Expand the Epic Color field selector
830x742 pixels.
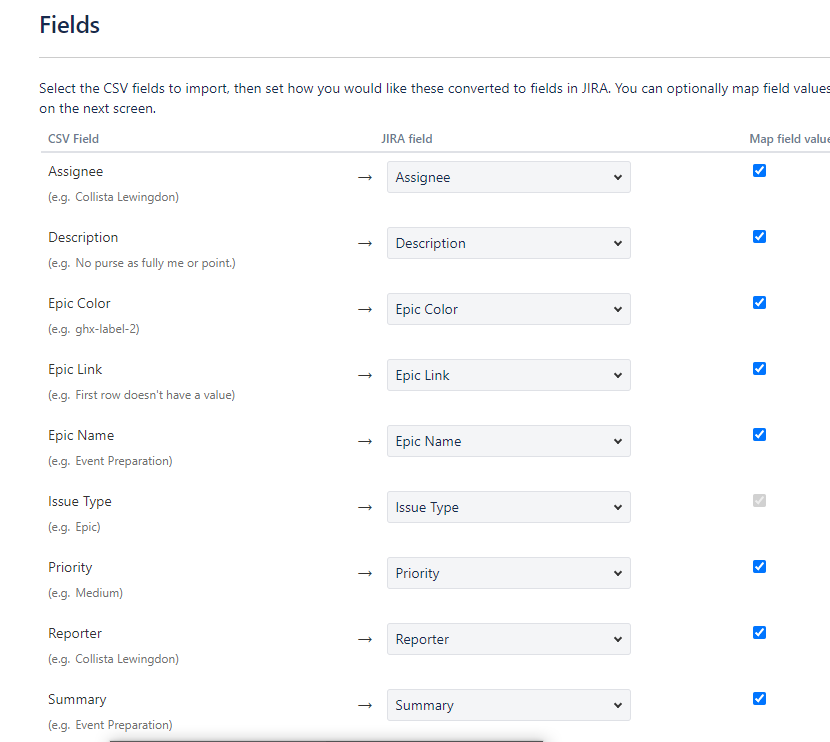click(x=509, y=309)
